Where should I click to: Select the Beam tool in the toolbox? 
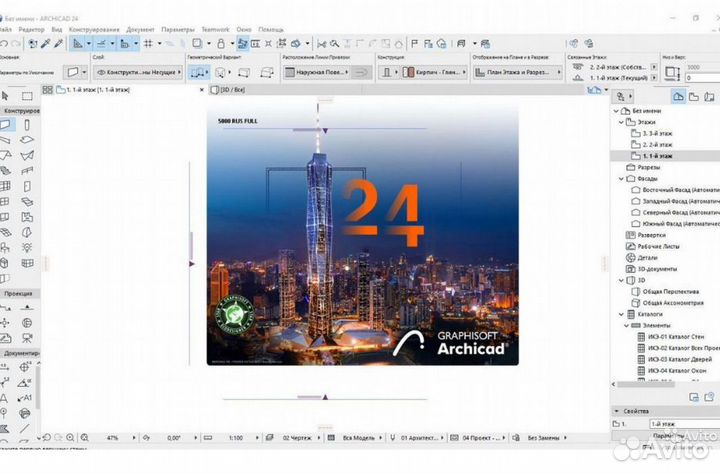(5, 140)
